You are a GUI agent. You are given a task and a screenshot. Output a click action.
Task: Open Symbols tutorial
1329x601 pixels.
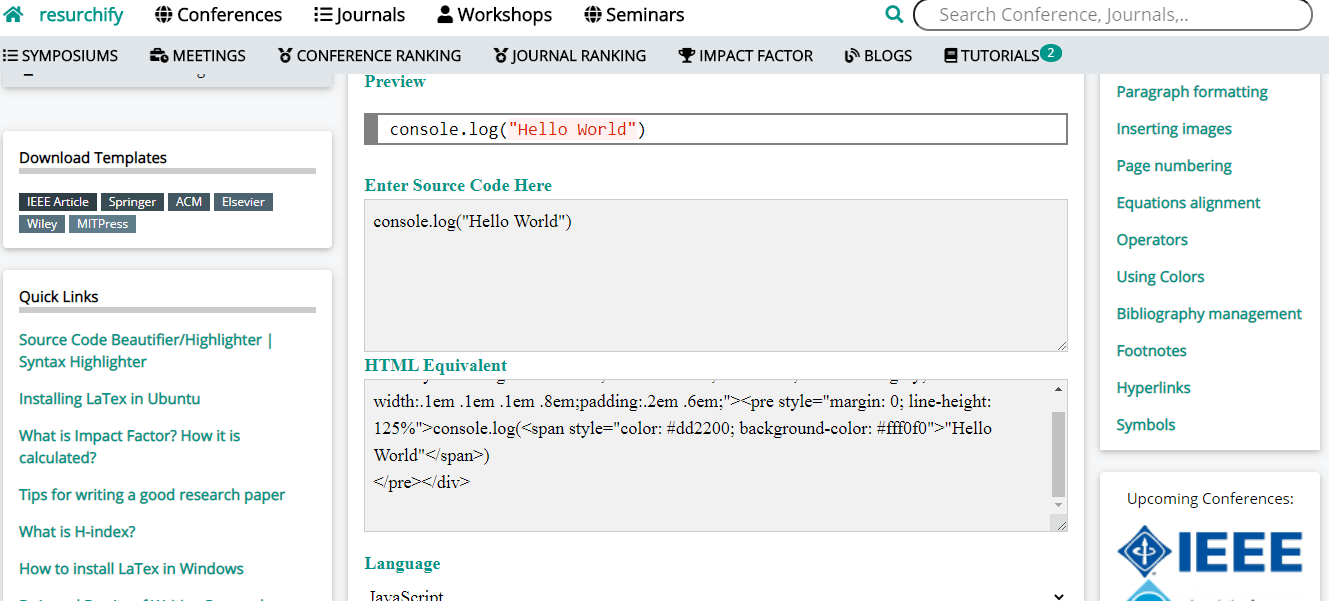[x=1146, y=425]
